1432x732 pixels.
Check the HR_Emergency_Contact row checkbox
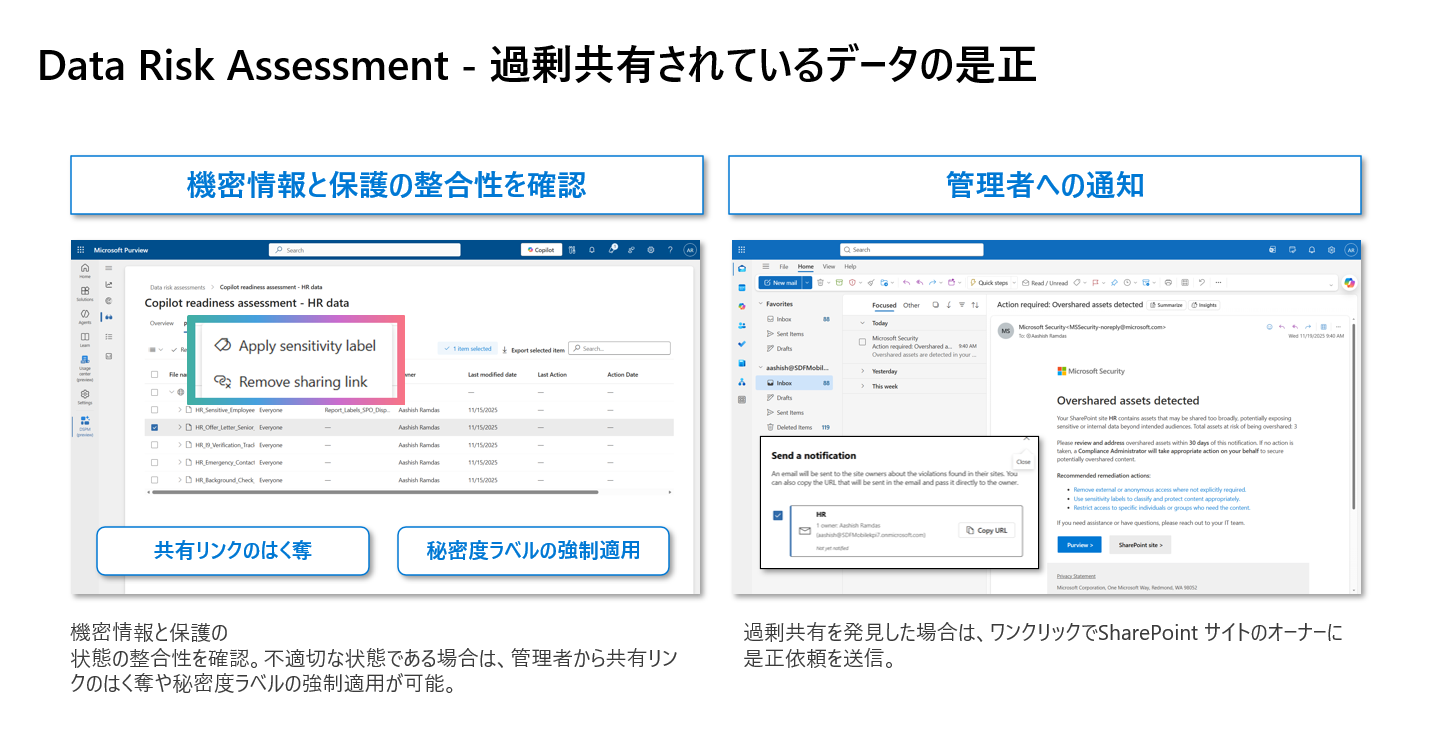pos(154,463)
